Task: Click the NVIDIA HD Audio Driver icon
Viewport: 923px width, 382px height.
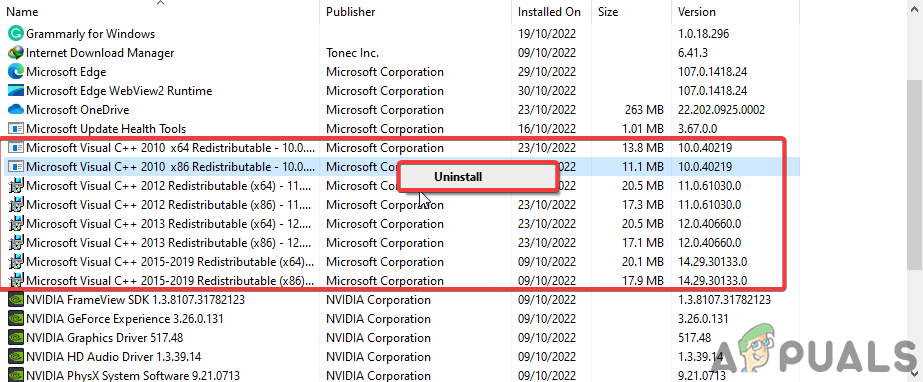Action: [16, 356]
